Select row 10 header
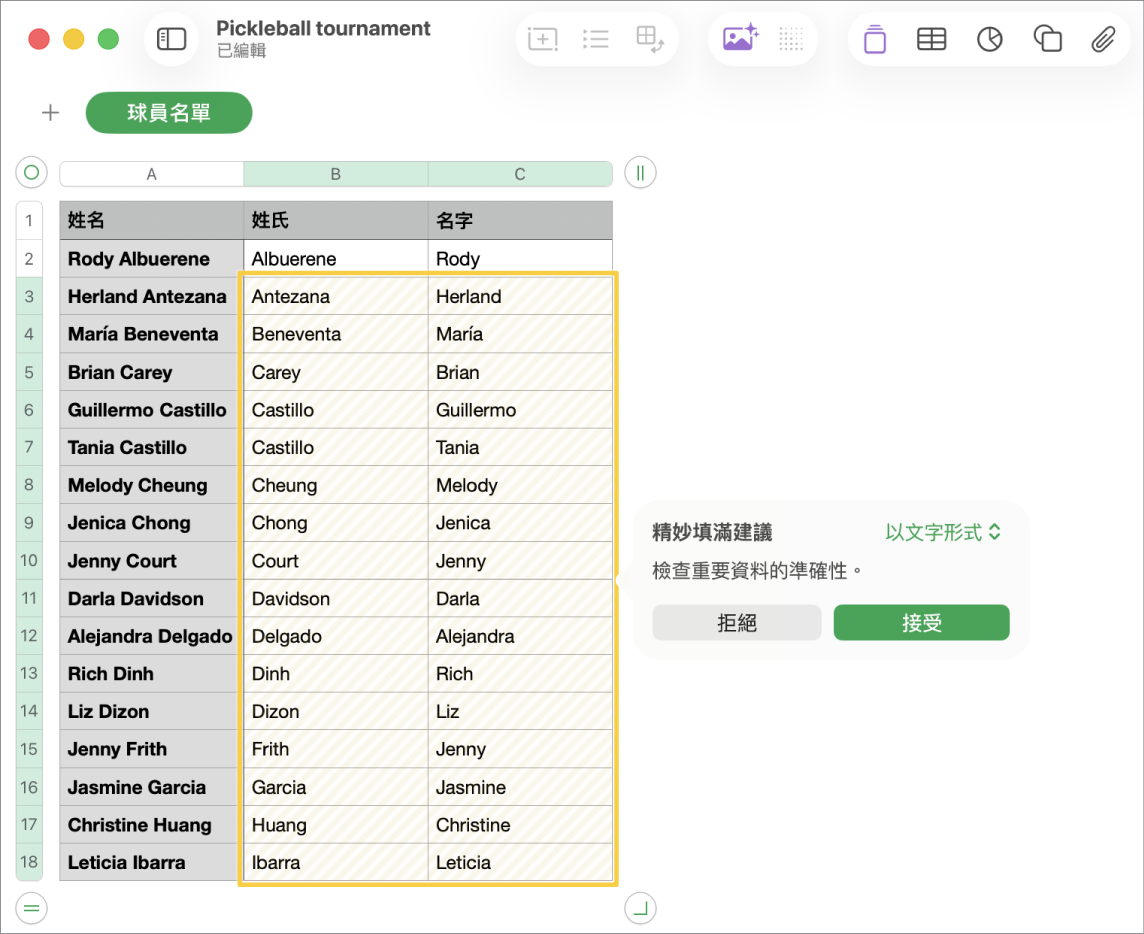Viewport: 1144px width, 934px height. coord(29,560)
